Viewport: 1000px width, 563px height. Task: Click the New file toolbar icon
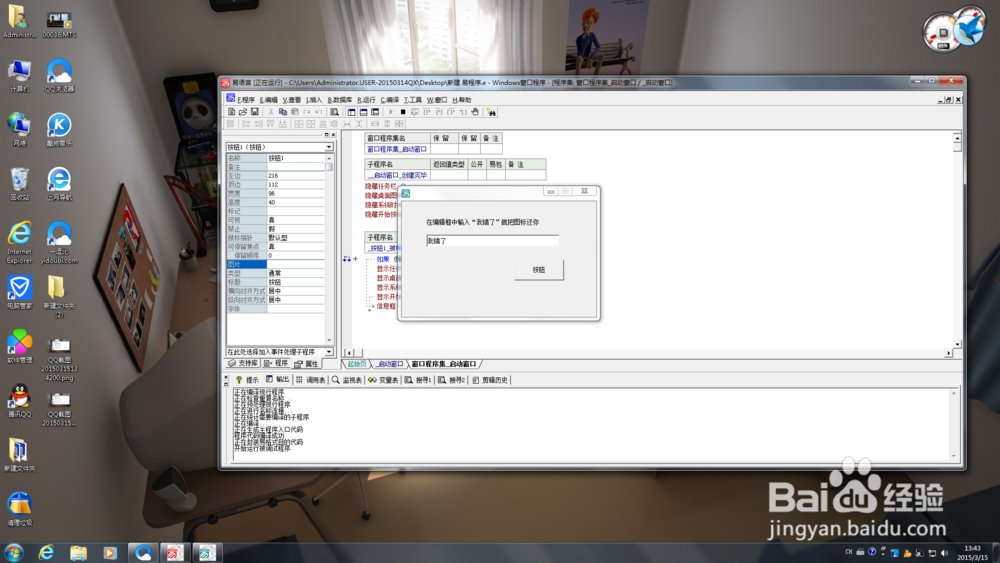(x=232, y=112)
